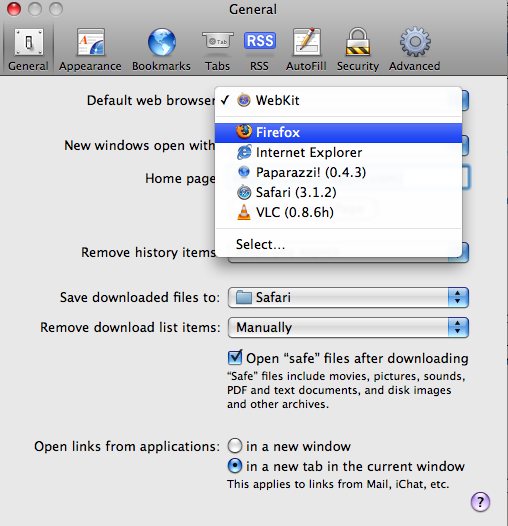This screenshot has width=508, height=526.
Task: Open the Remove download list items dropdown
Action: (348, 327)
